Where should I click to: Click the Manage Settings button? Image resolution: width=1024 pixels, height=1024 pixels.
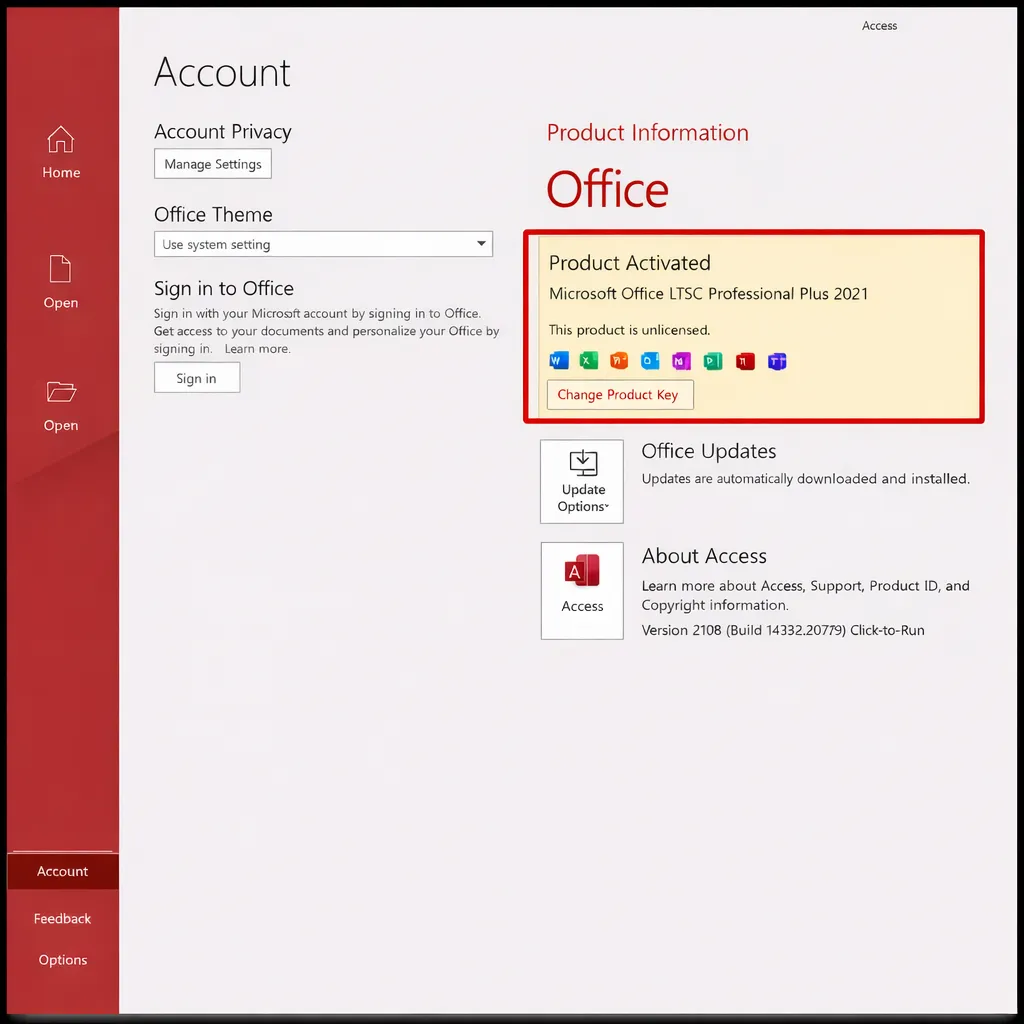(x=212, y=163)
